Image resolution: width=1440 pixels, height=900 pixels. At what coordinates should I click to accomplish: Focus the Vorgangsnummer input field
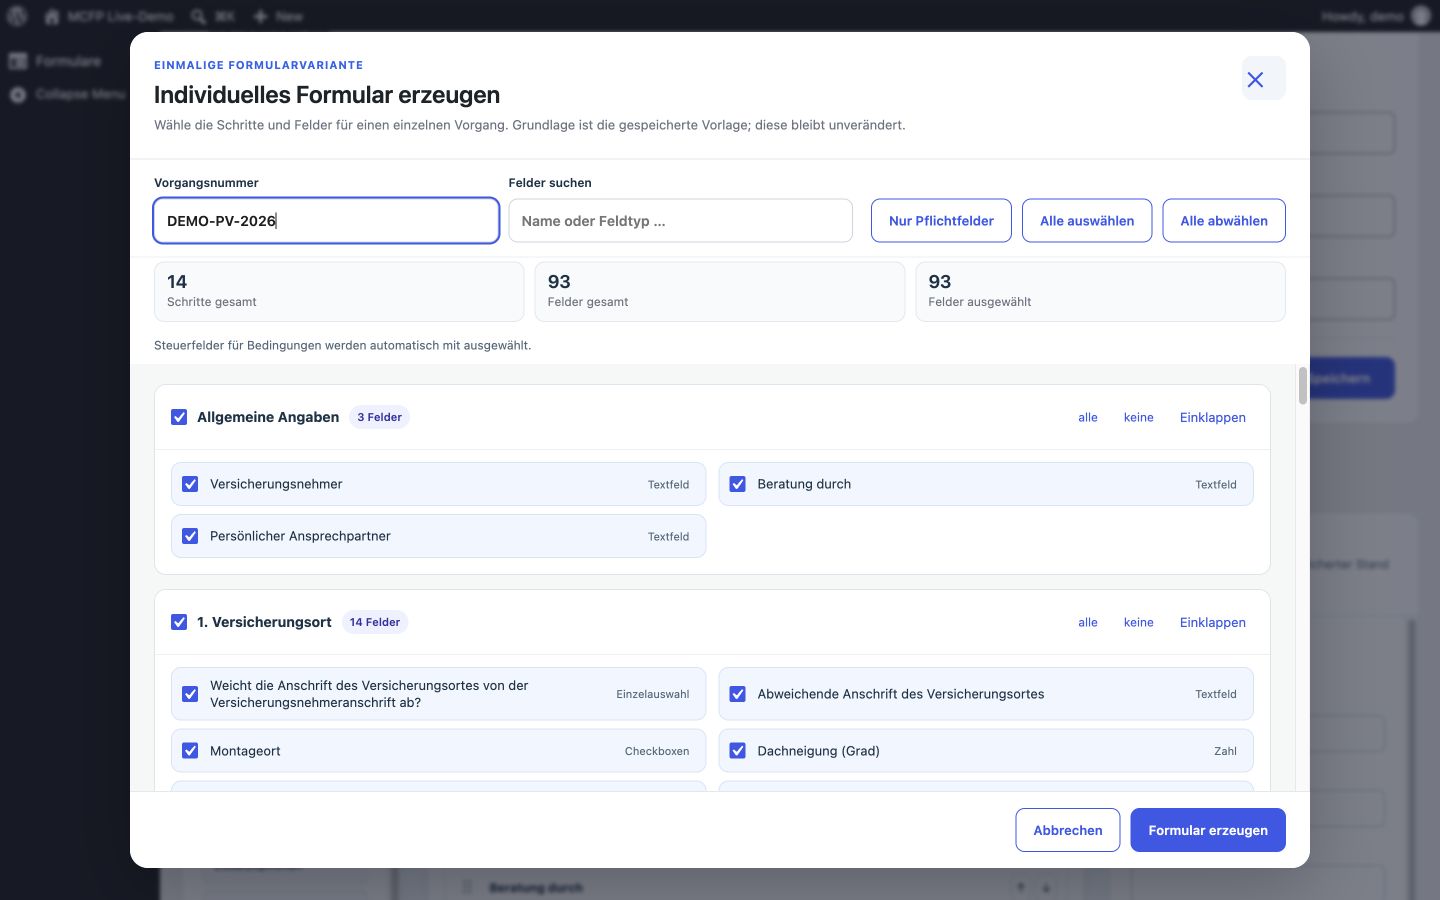[x=326, y=221]
